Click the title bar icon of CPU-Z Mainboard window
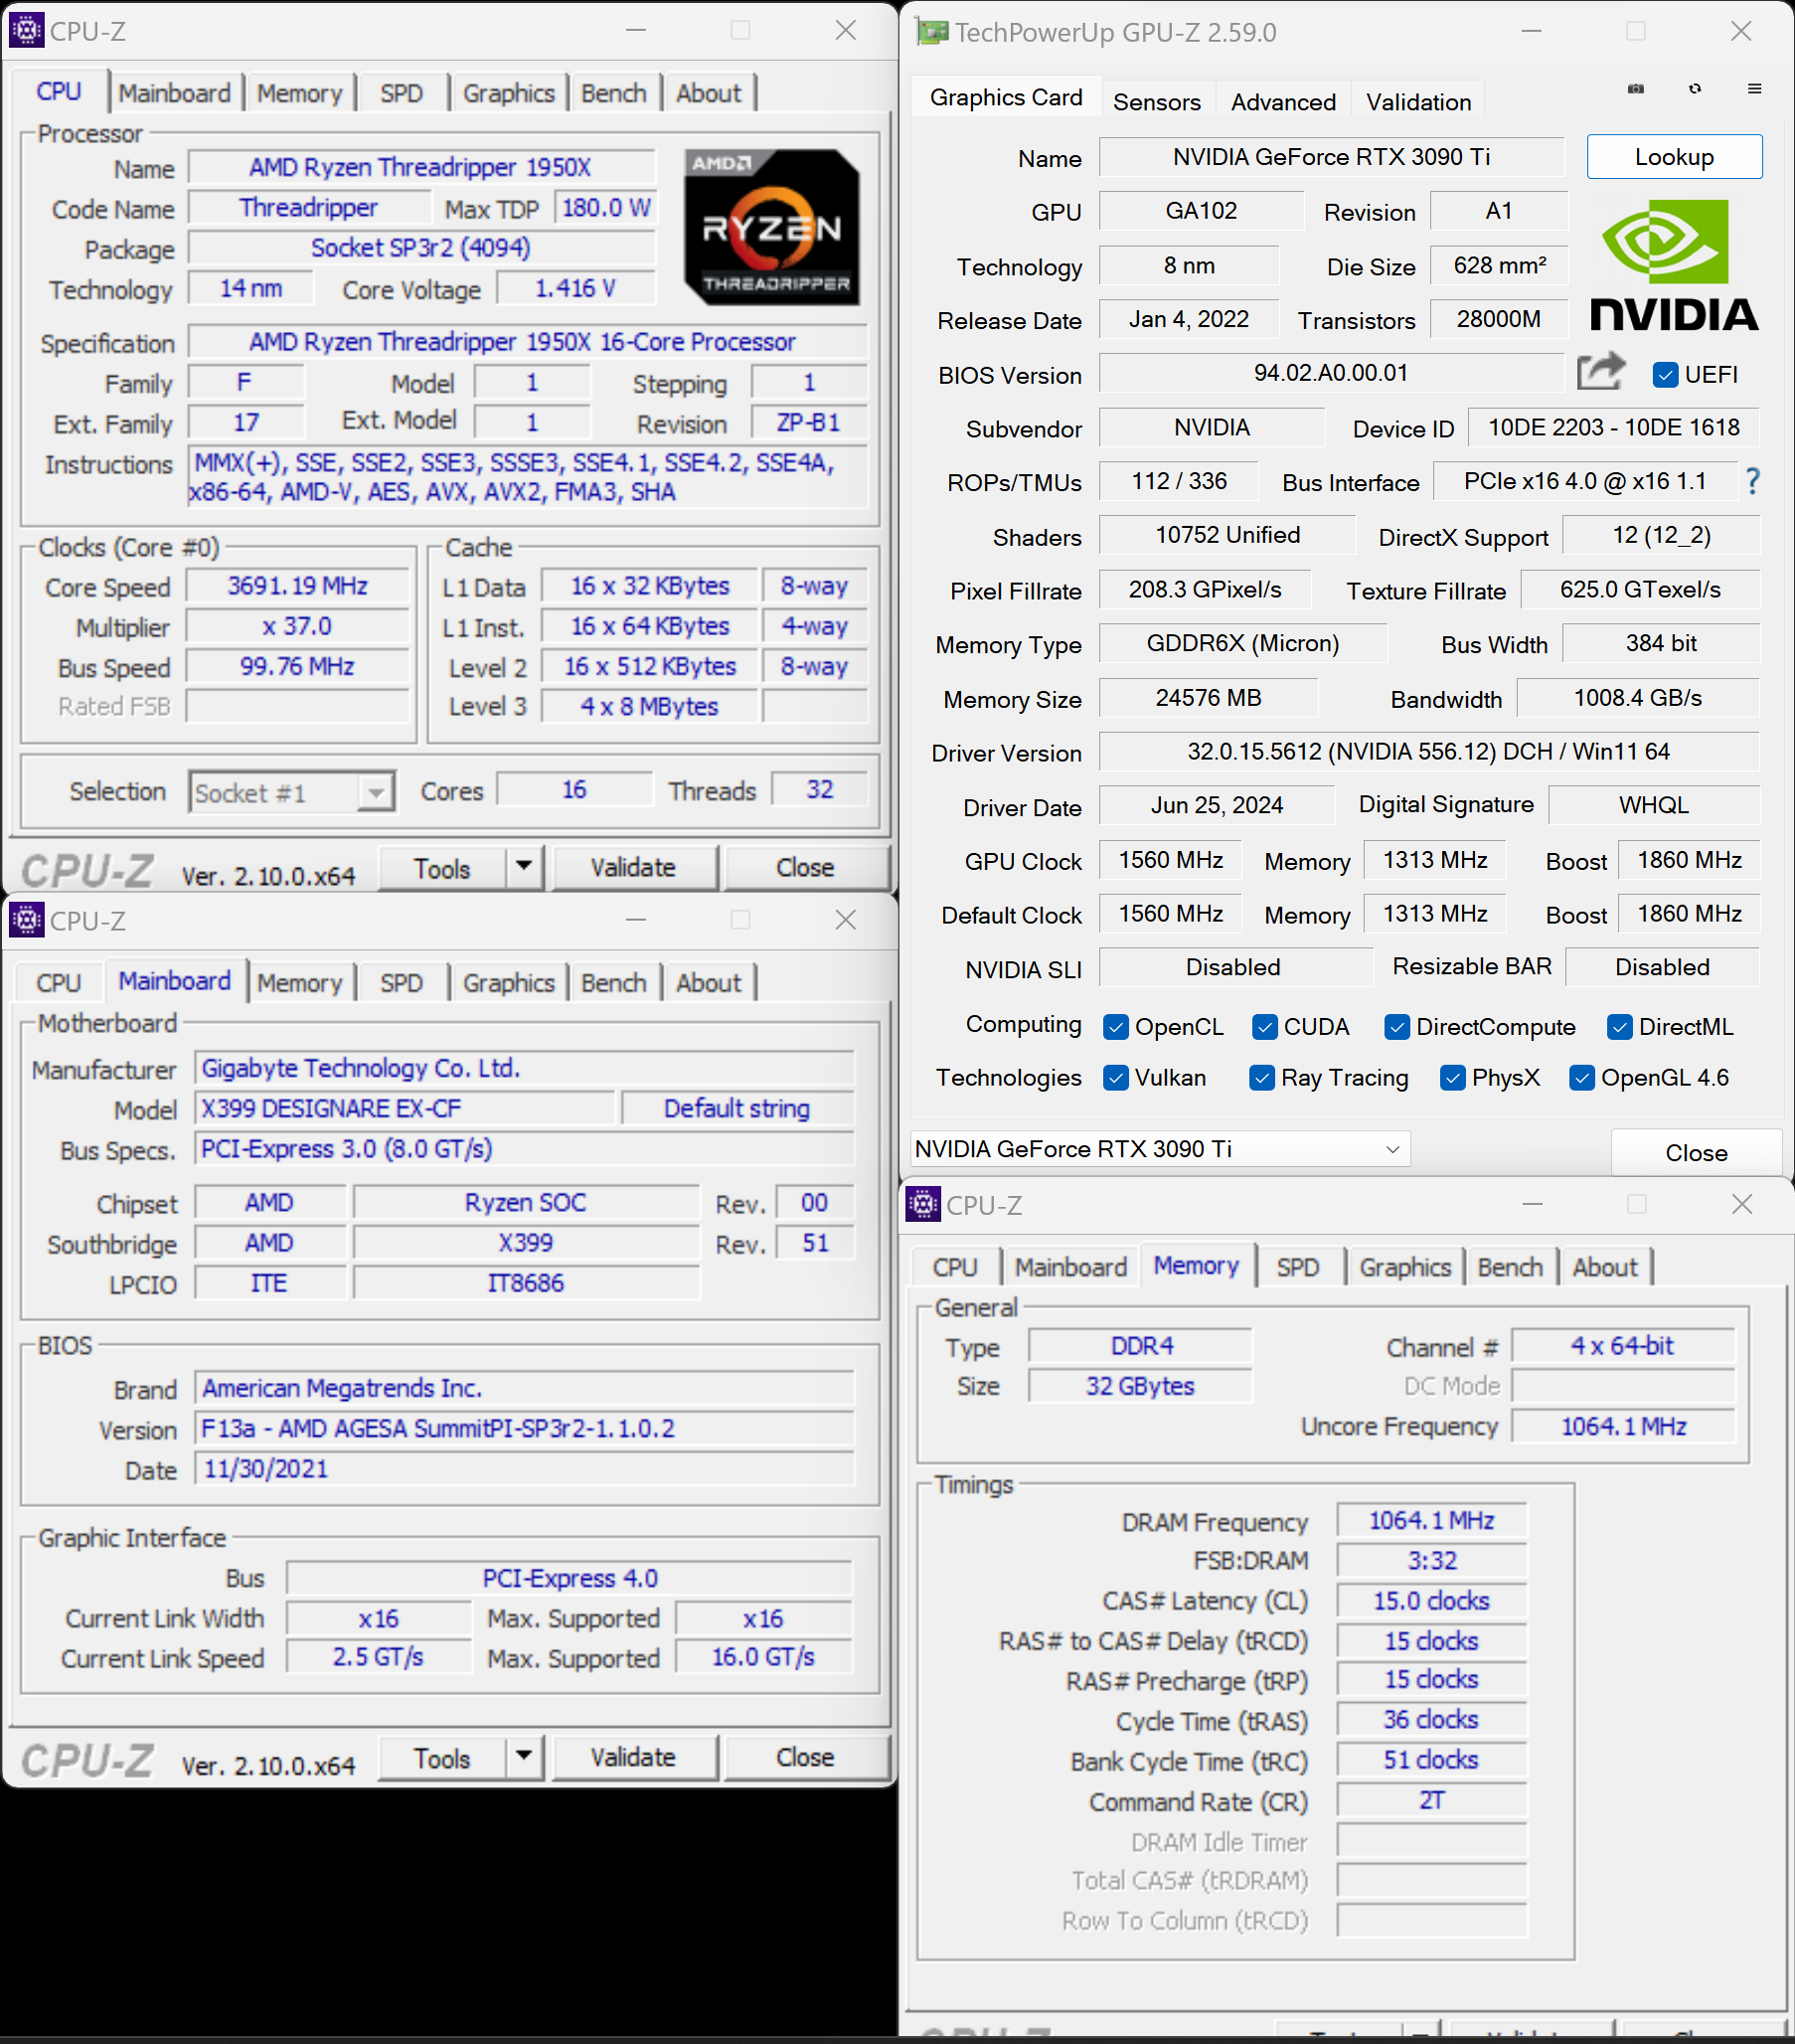 point(26,920)
